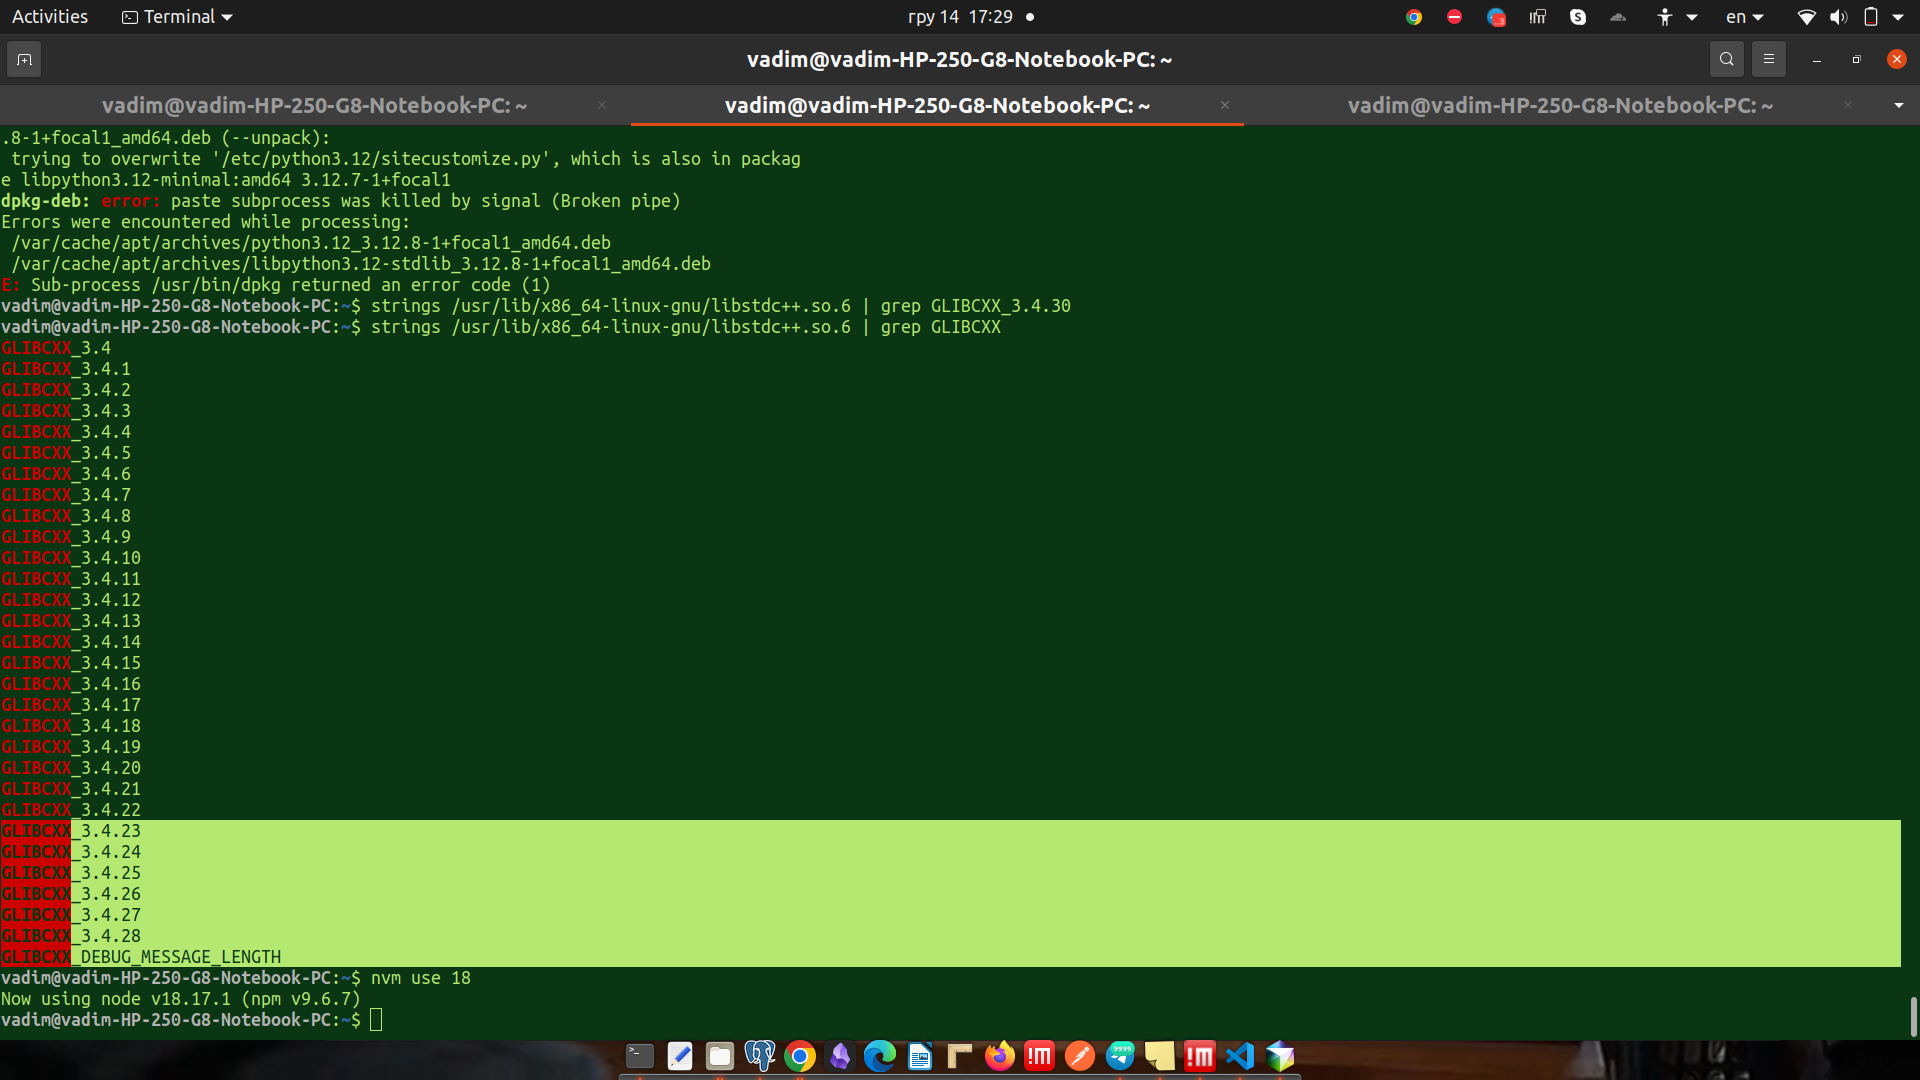Click the terminal scrollbar handle
1920x1080 pixels.
[1913, 1016]
